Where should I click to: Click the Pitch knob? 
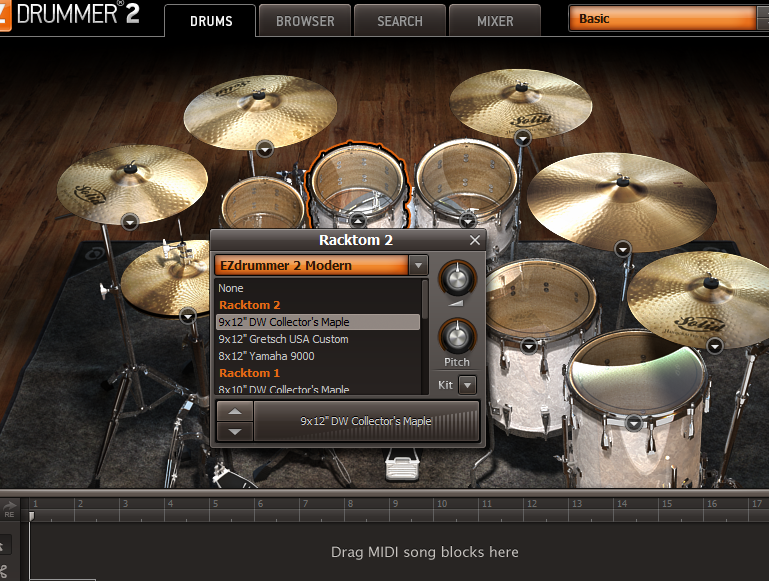tap(457, 336)
